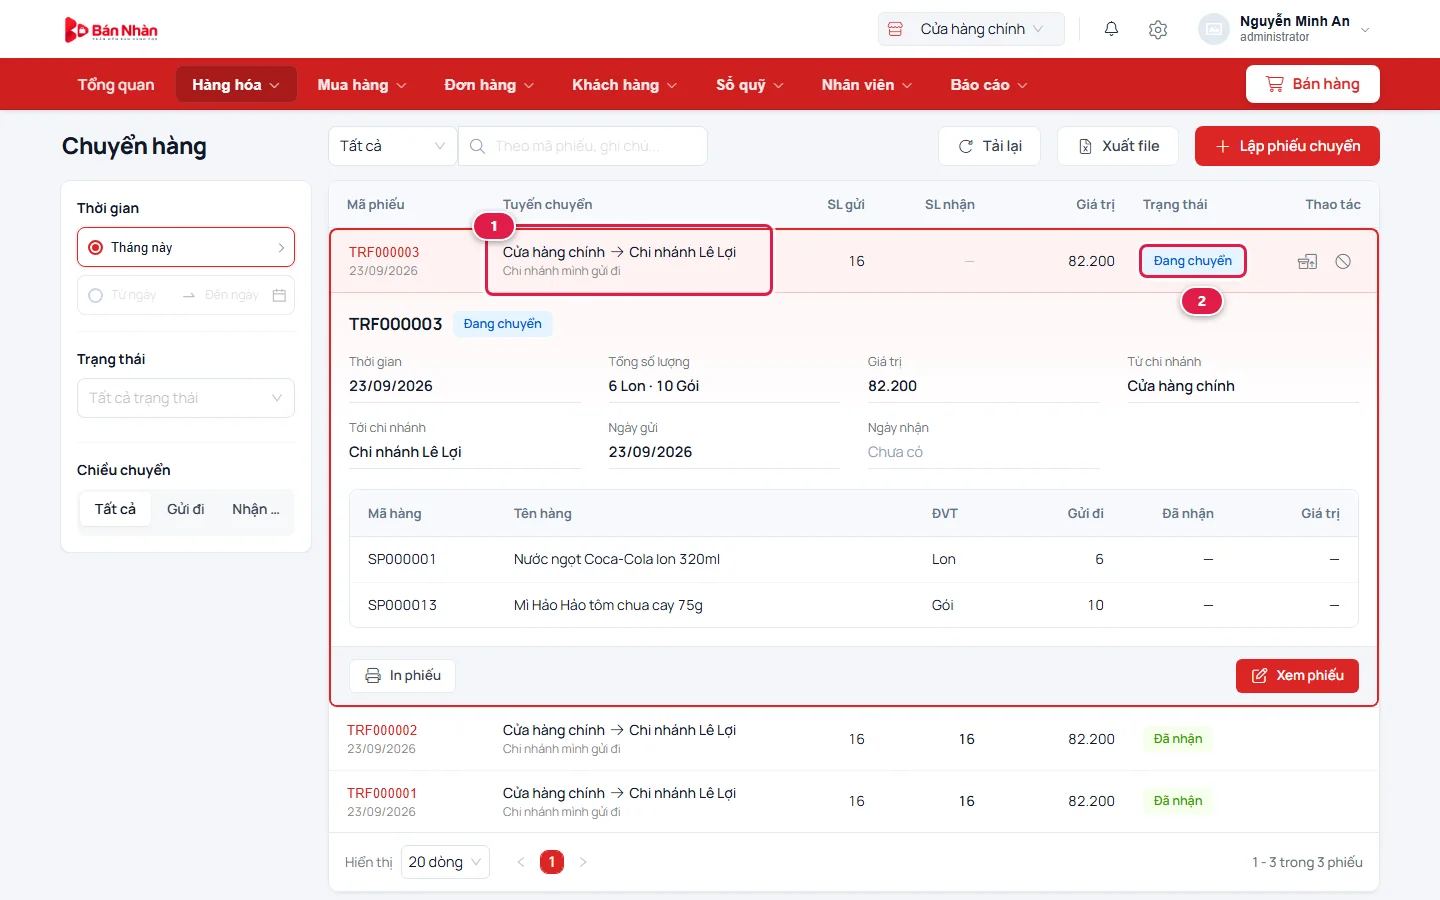1440x900 pixels.
Task: Click the user avatar icon
Action: coord(1213,29)
